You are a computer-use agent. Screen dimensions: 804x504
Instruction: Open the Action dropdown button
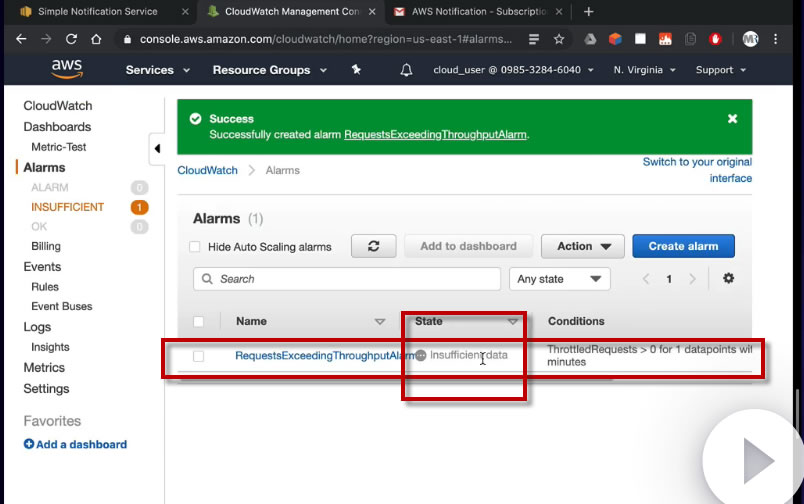tap(583, 246)
